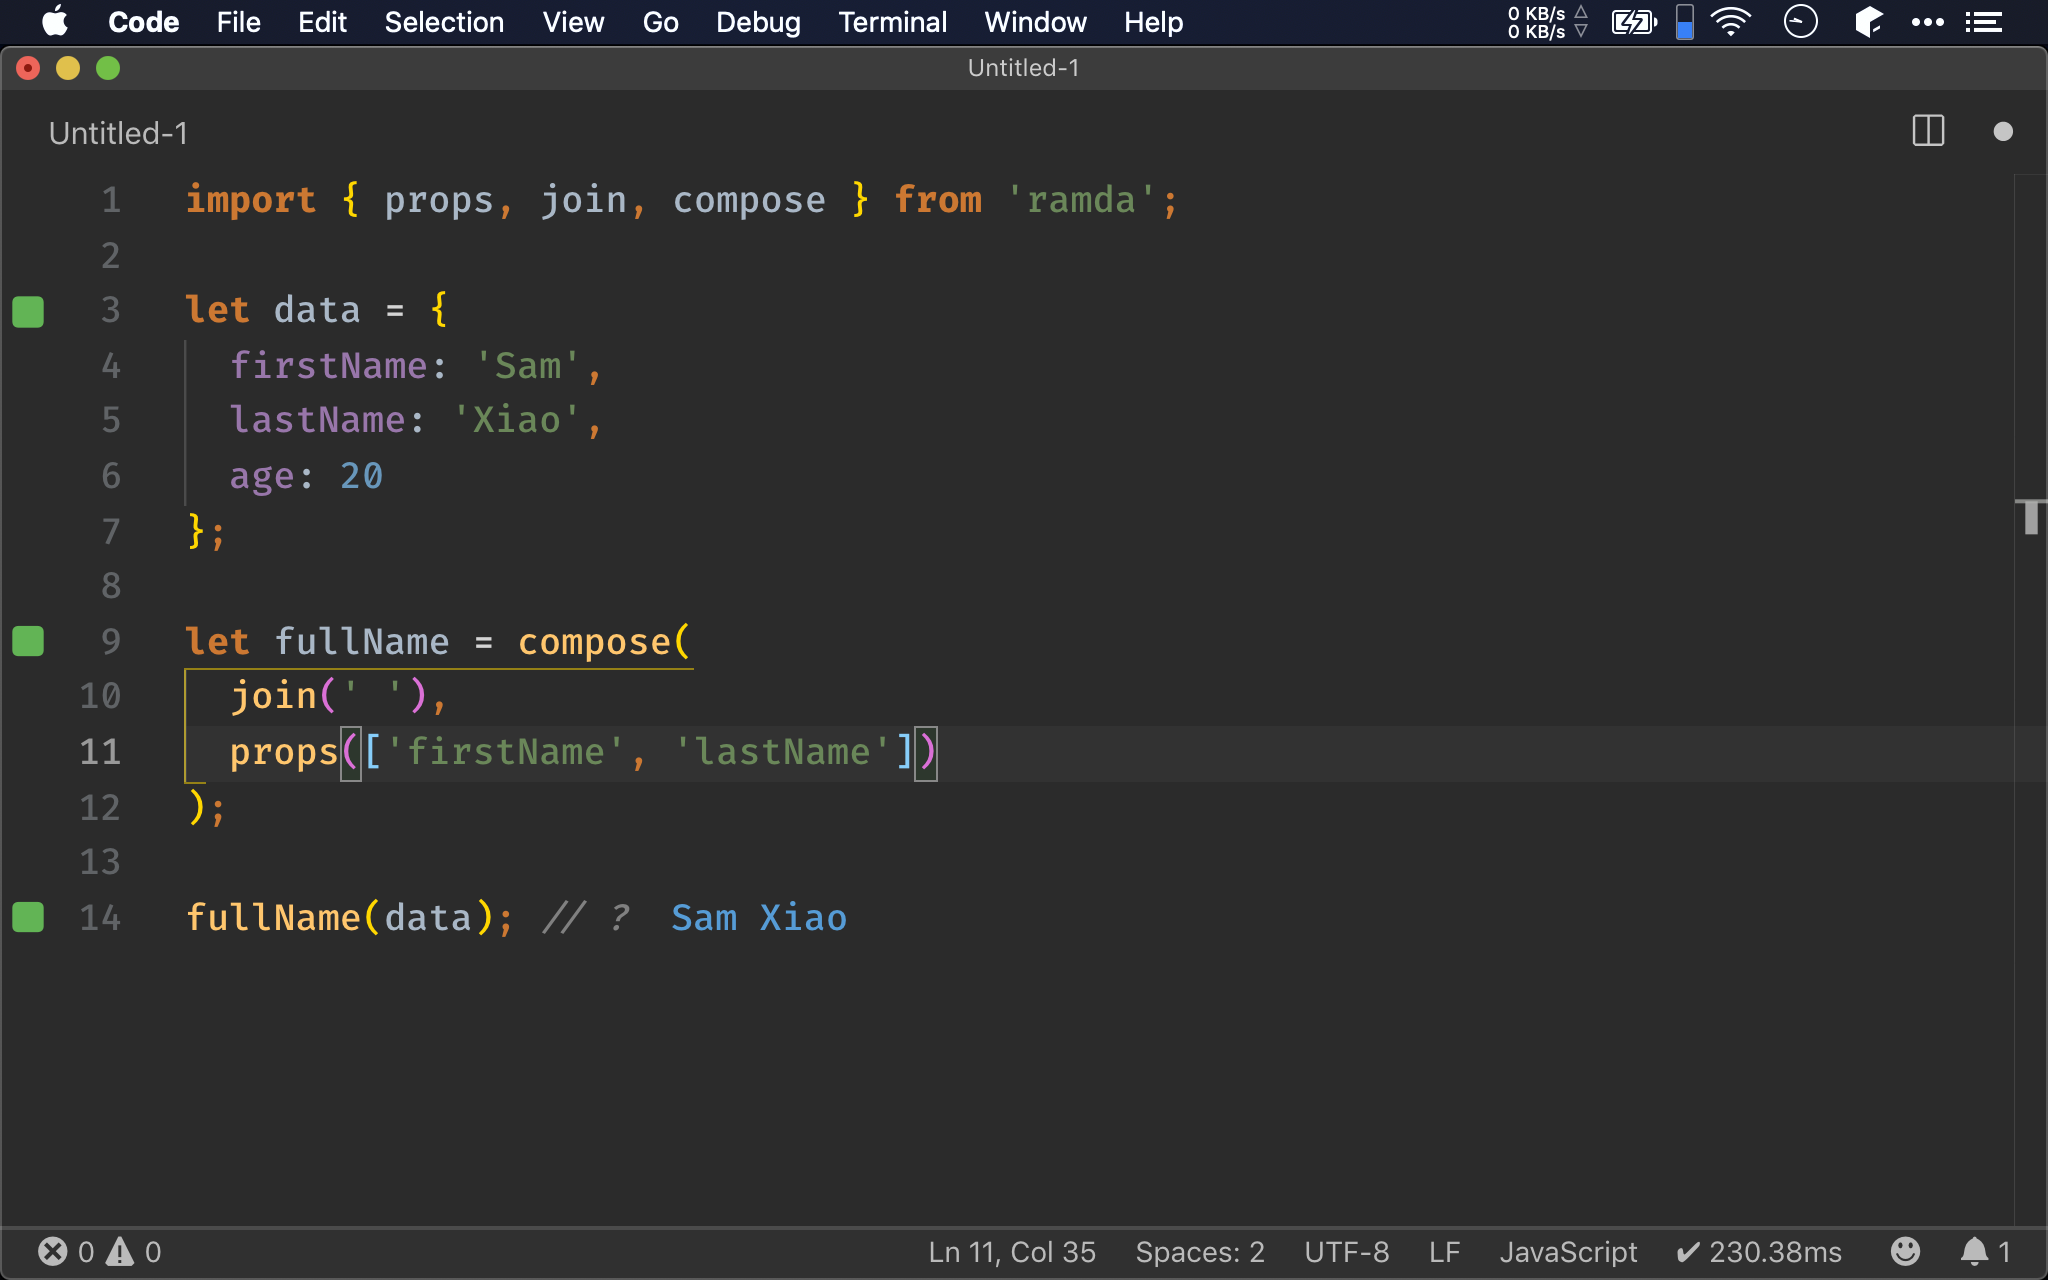2048x1280 pixels.
Task: Click the smiley feedback icon
Action: [1905, 1252]
